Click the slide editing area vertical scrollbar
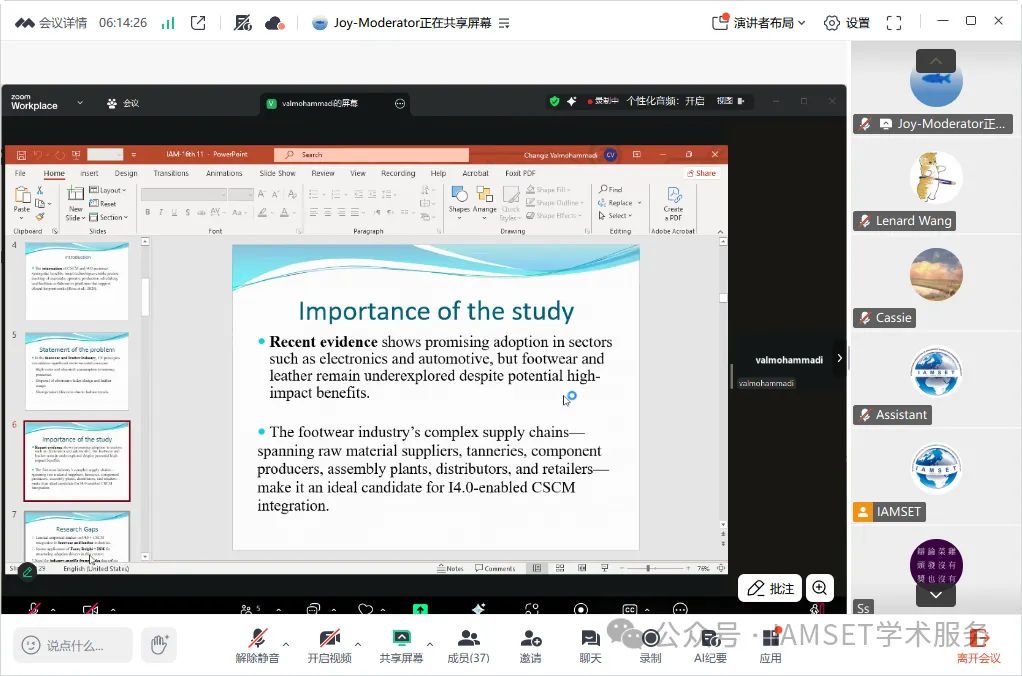This screenshot has width=1022, height=676. pos(723,298)
